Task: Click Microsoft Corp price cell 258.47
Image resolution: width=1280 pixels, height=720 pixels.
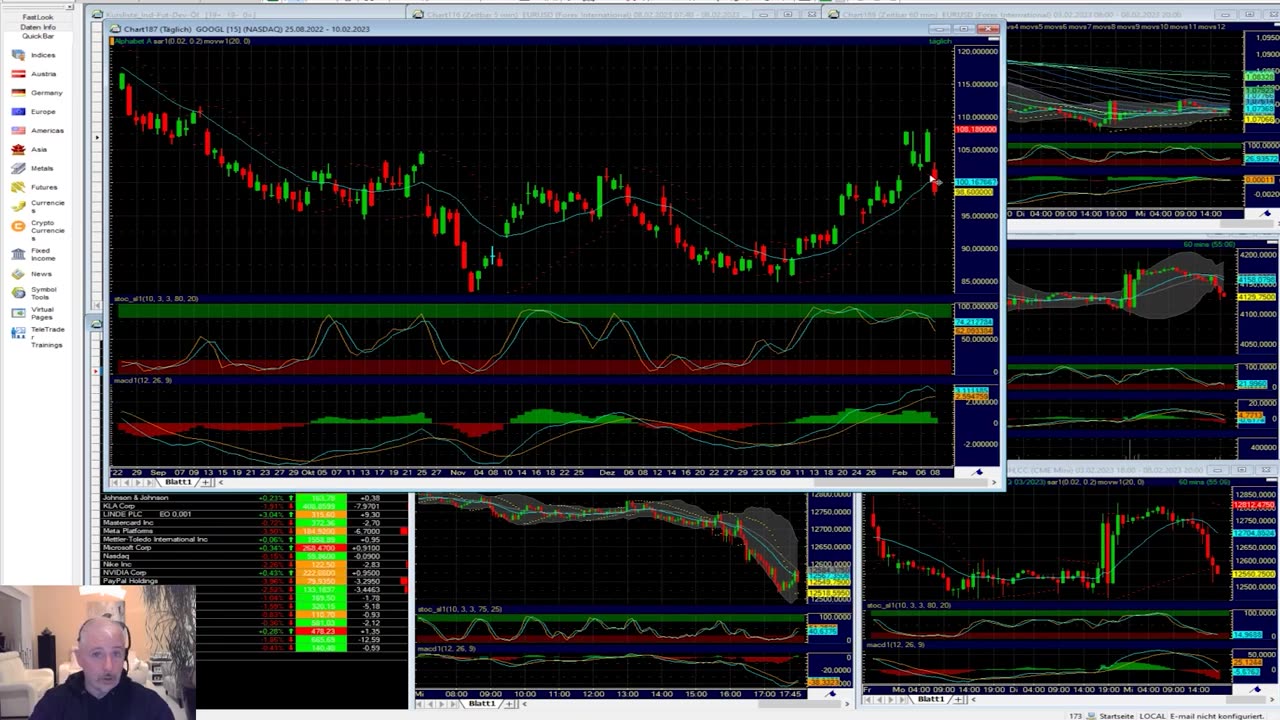Action: point(321,548)
